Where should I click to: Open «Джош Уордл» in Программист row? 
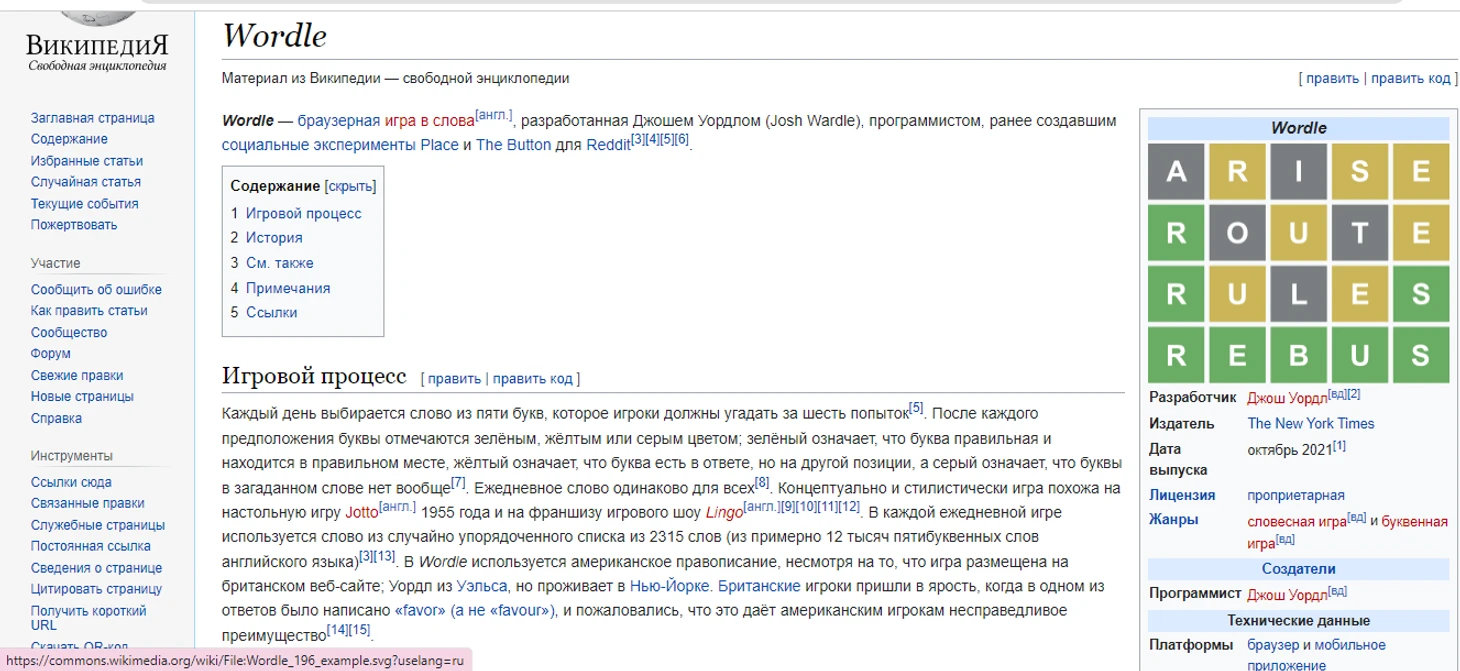tap(1287, 595)
